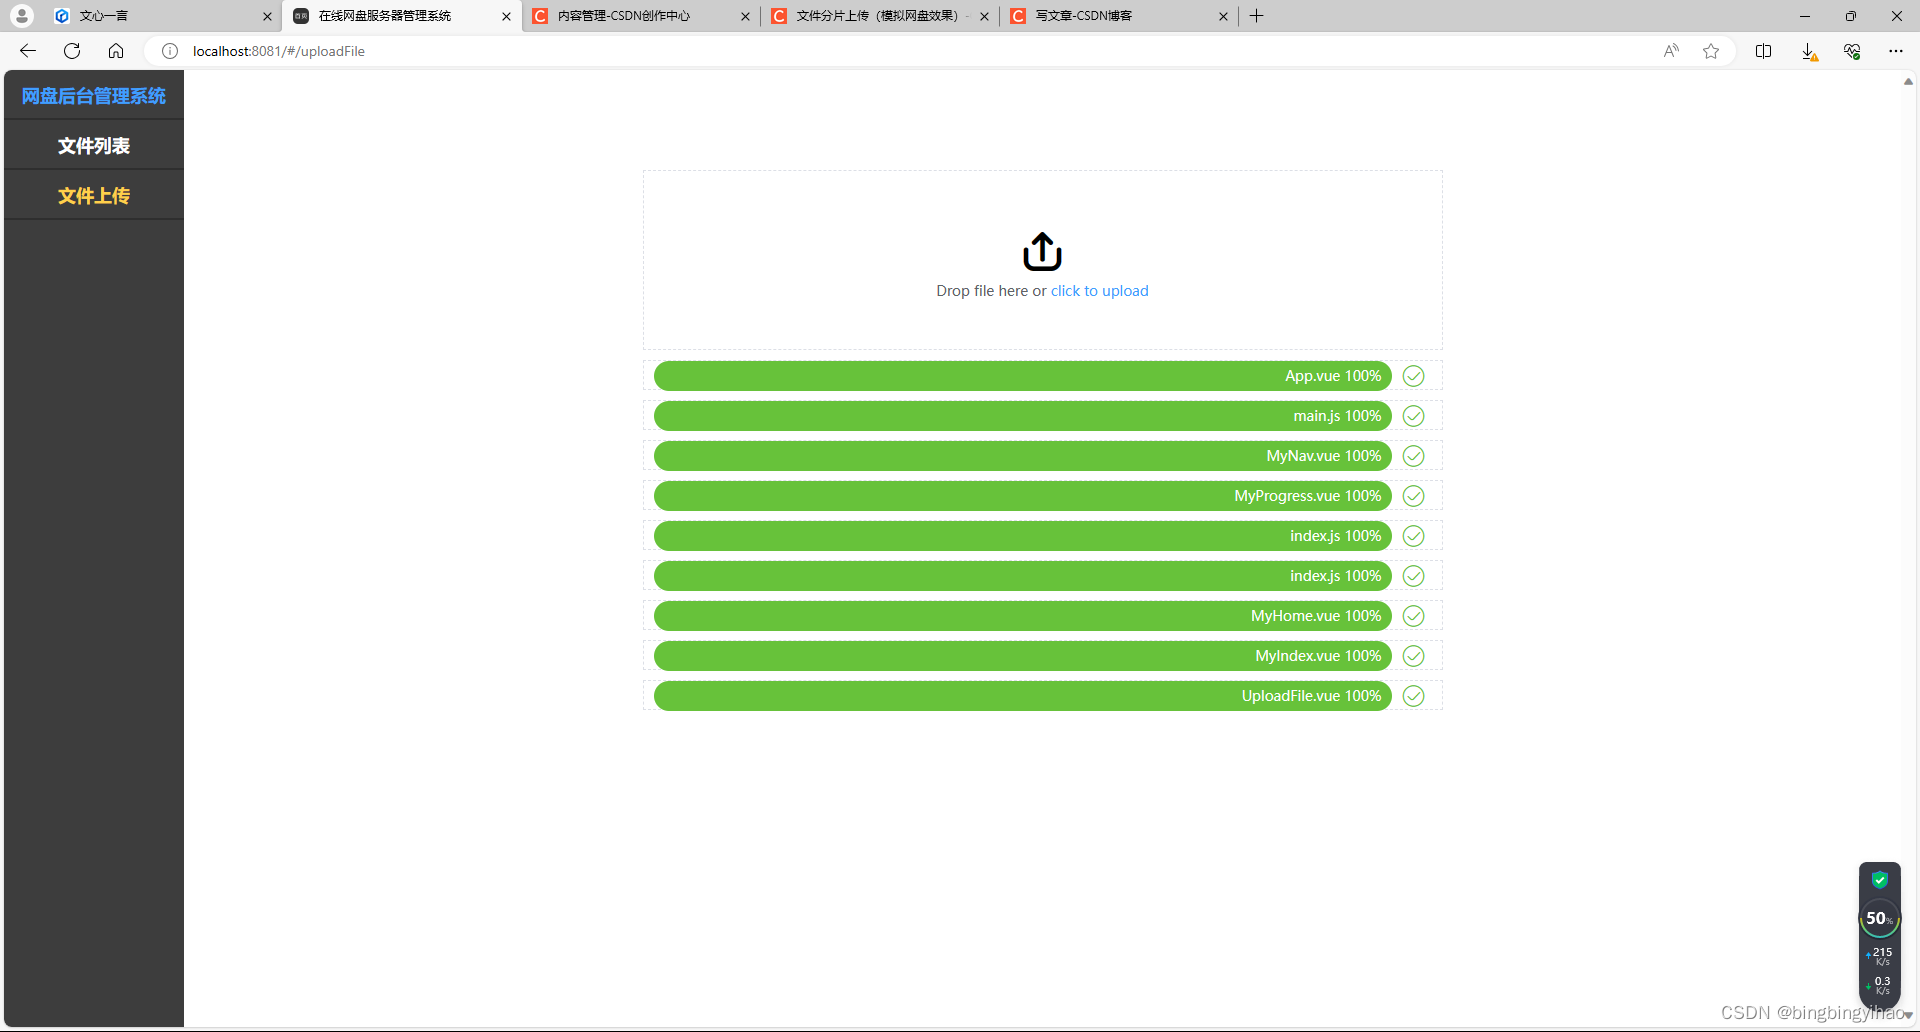Select 文件上传 in the sidebar menu

point(94,196)
